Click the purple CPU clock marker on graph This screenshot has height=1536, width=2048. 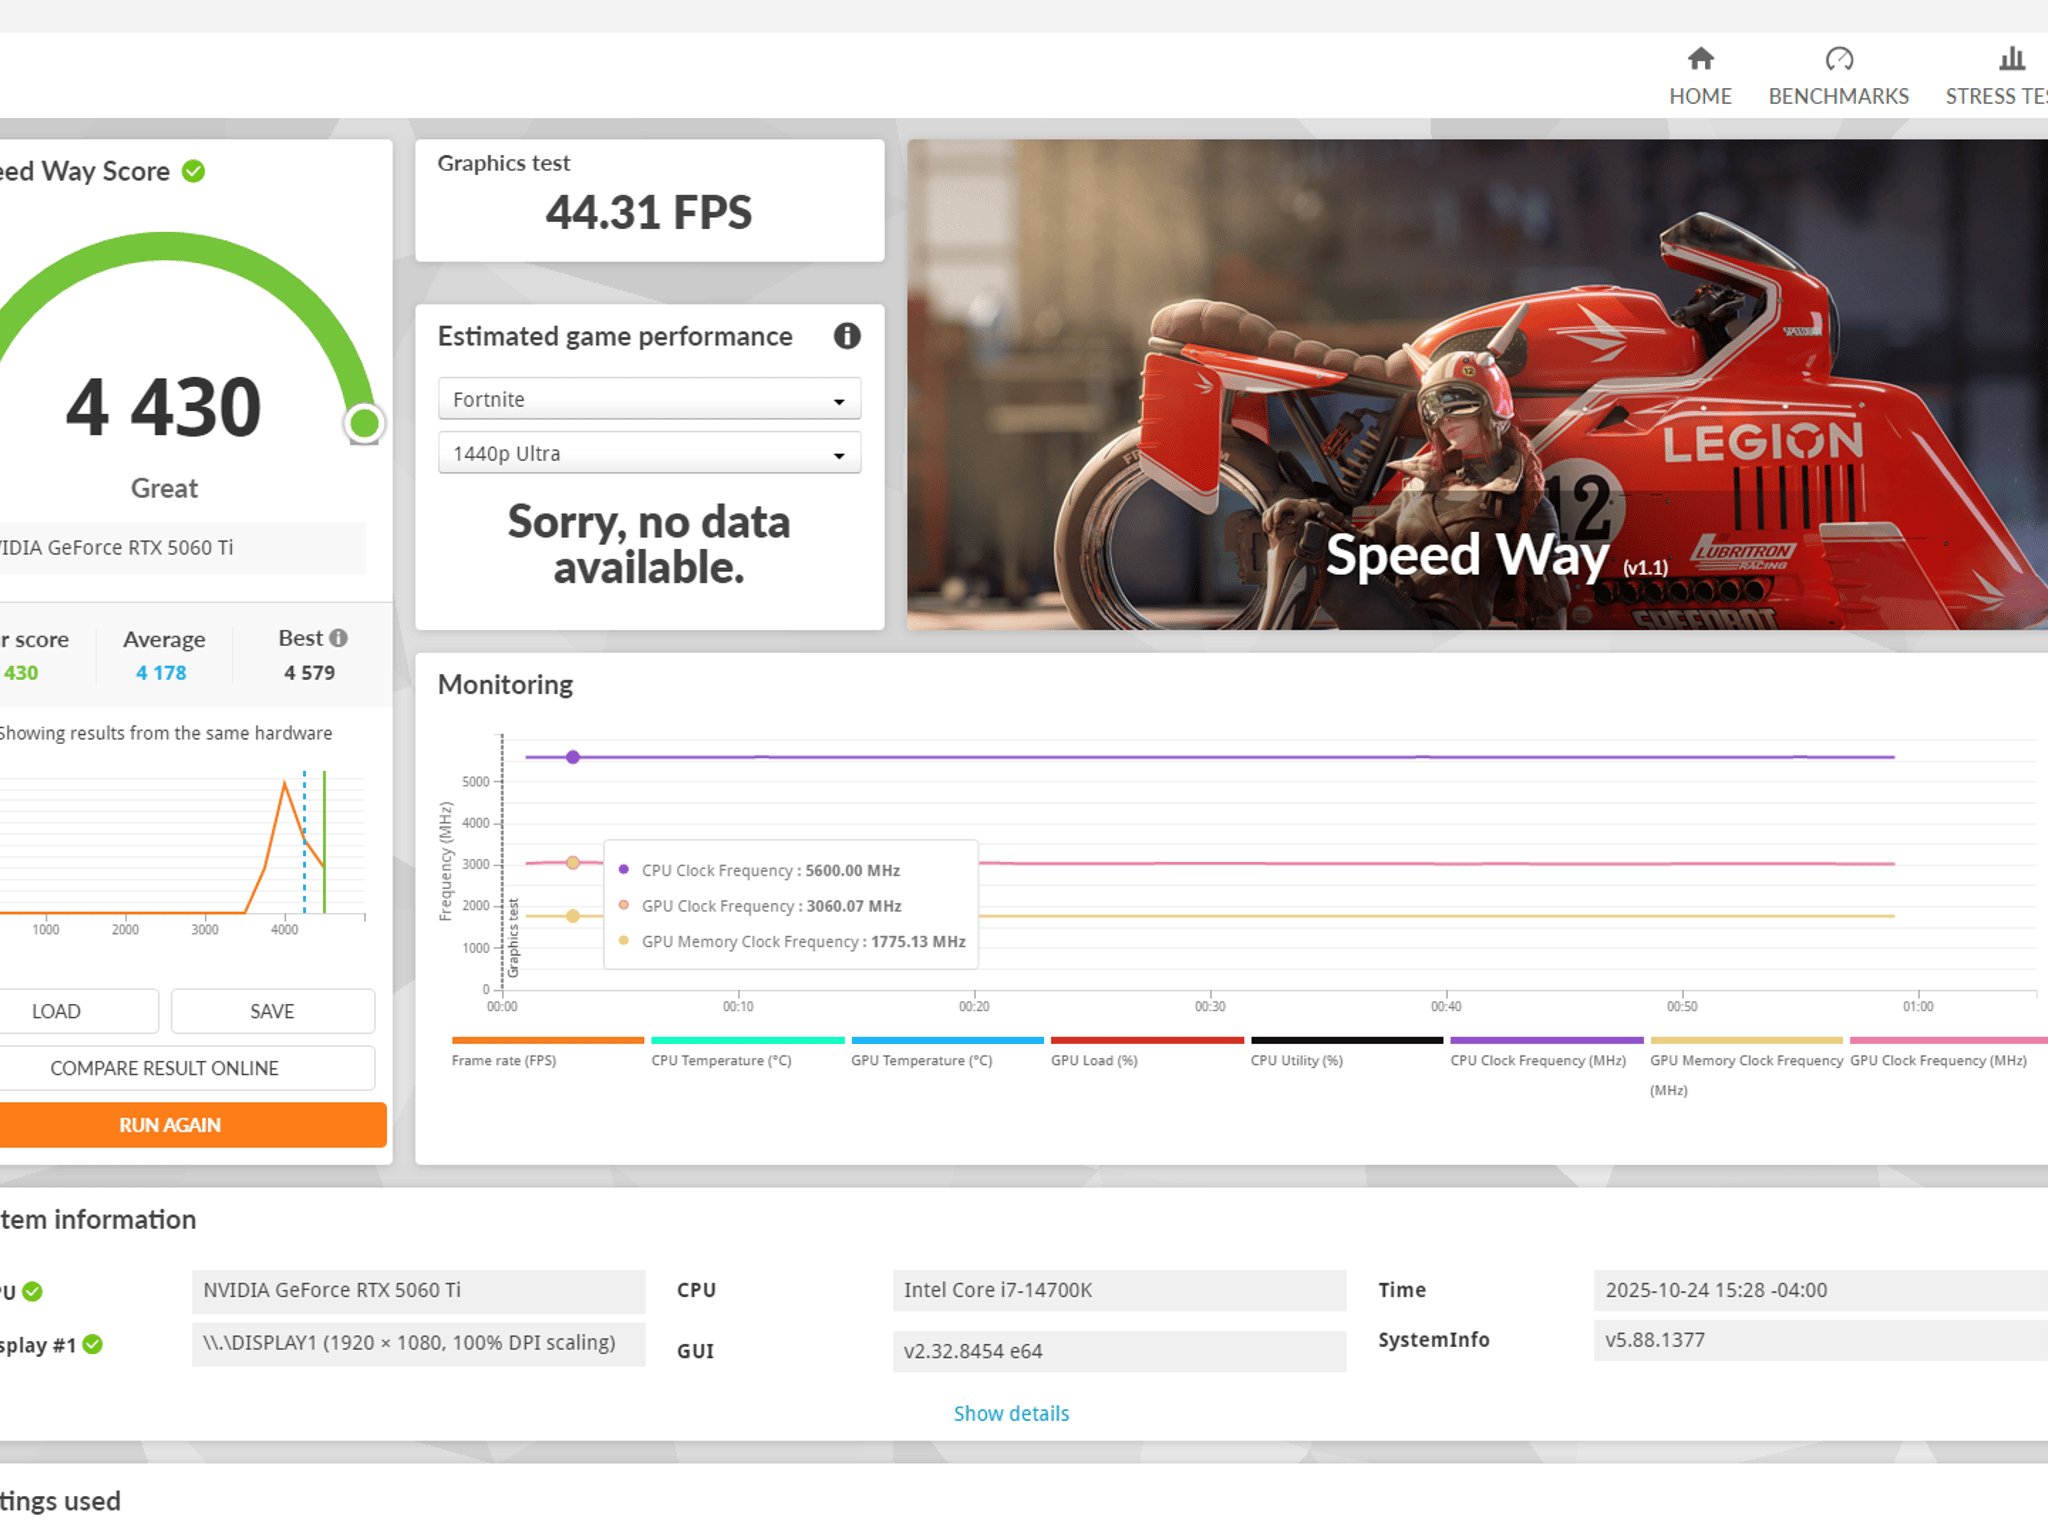573,757
